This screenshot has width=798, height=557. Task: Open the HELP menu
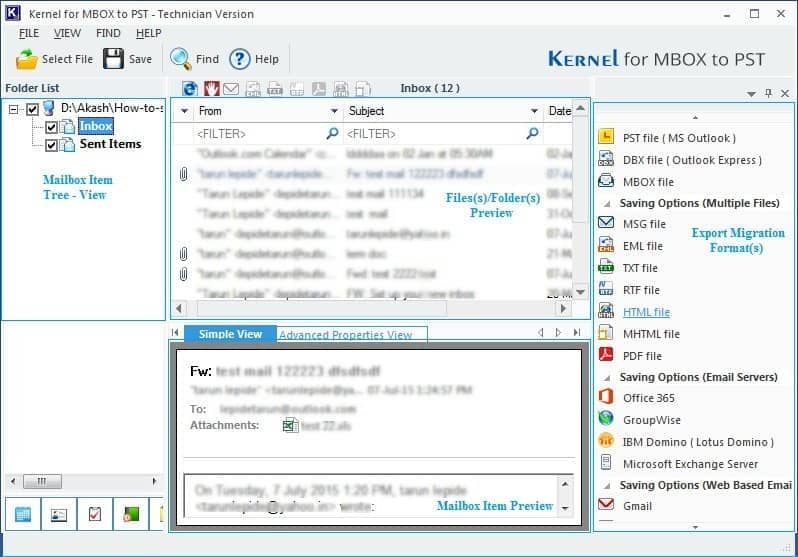[x=149, y=33]
